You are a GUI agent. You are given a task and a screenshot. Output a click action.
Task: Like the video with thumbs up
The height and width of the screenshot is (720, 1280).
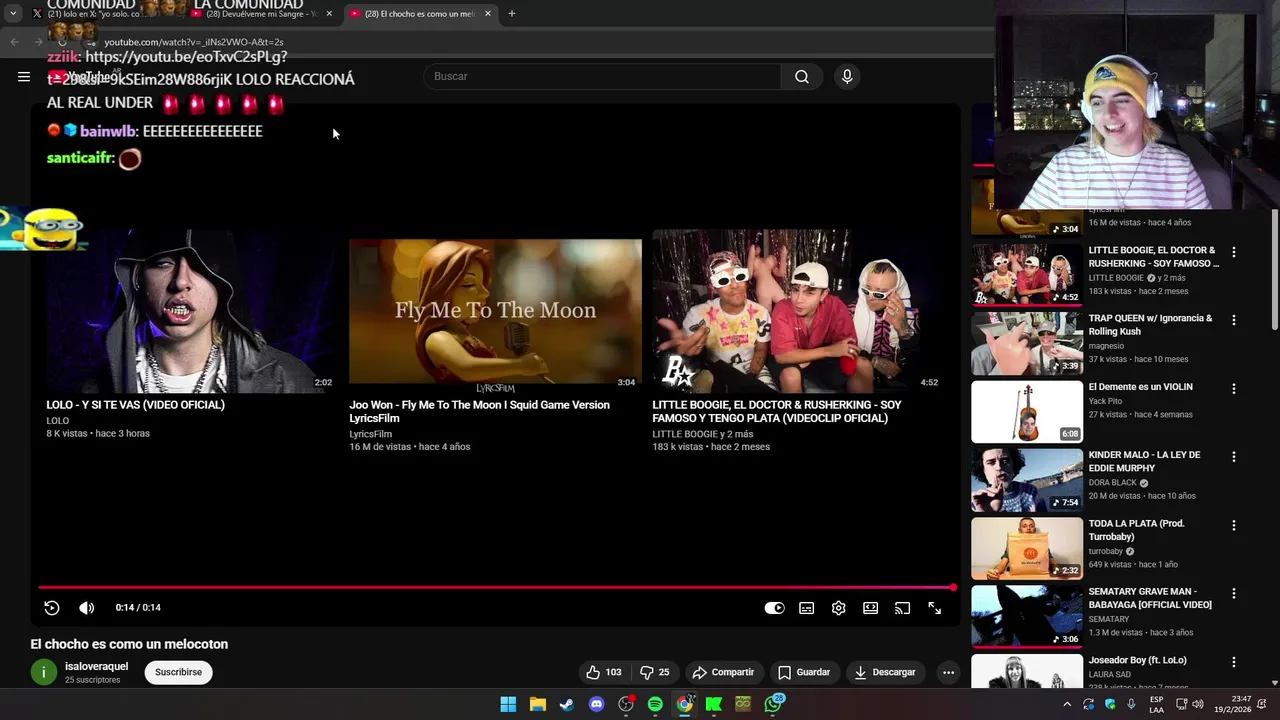(603, 672)
